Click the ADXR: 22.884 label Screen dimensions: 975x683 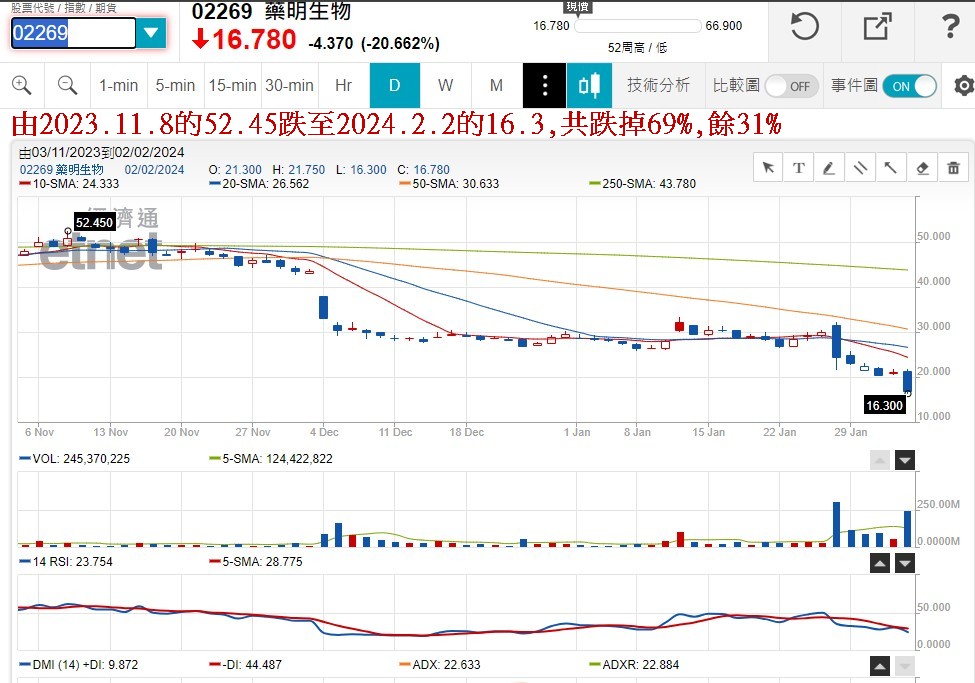click(634, 664)
